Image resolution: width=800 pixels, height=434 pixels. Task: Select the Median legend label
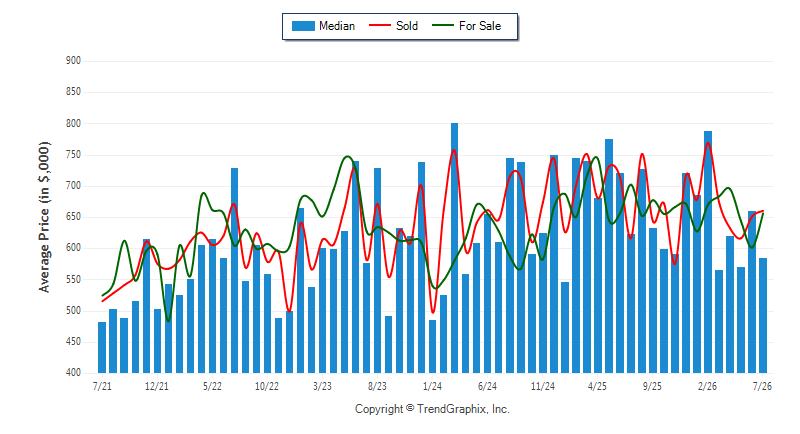coord(337,26)
